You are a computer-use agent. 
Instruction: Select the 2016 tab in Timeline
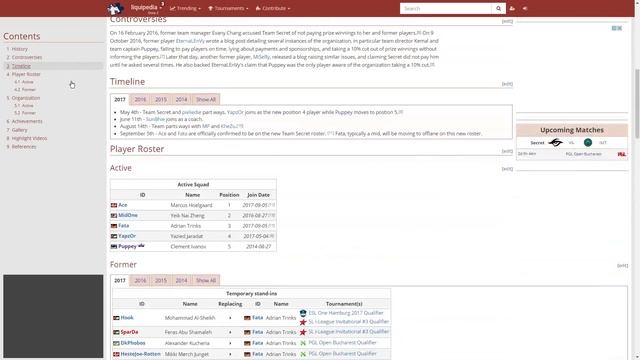[140, 100]
